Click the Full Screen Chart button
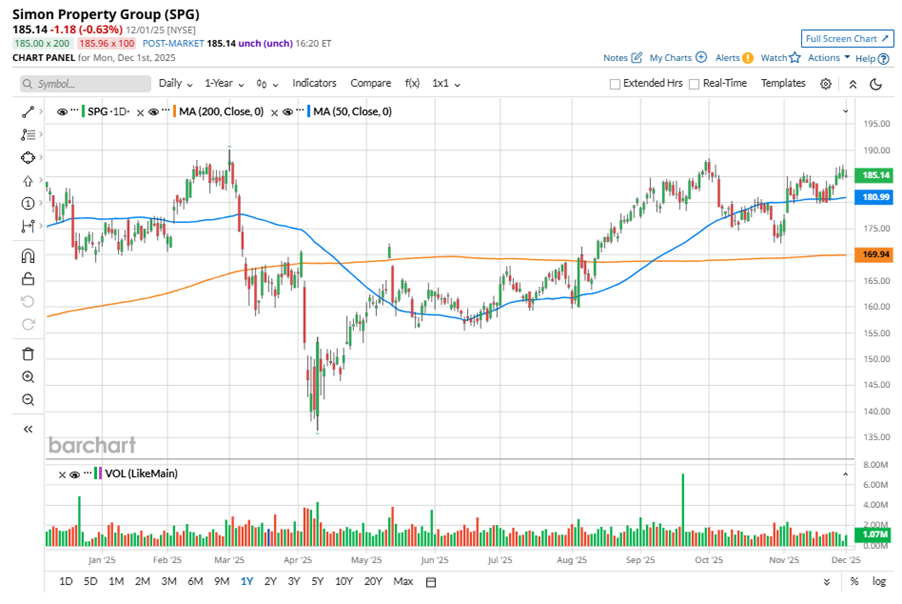Image resolution: width=902 pixels, height=604 pixels. pos(847,39)
